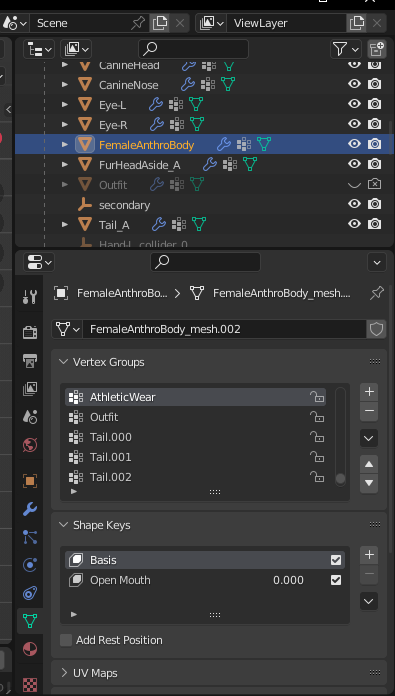
Task: Open outliner filter dropdown
Action: 346,49
